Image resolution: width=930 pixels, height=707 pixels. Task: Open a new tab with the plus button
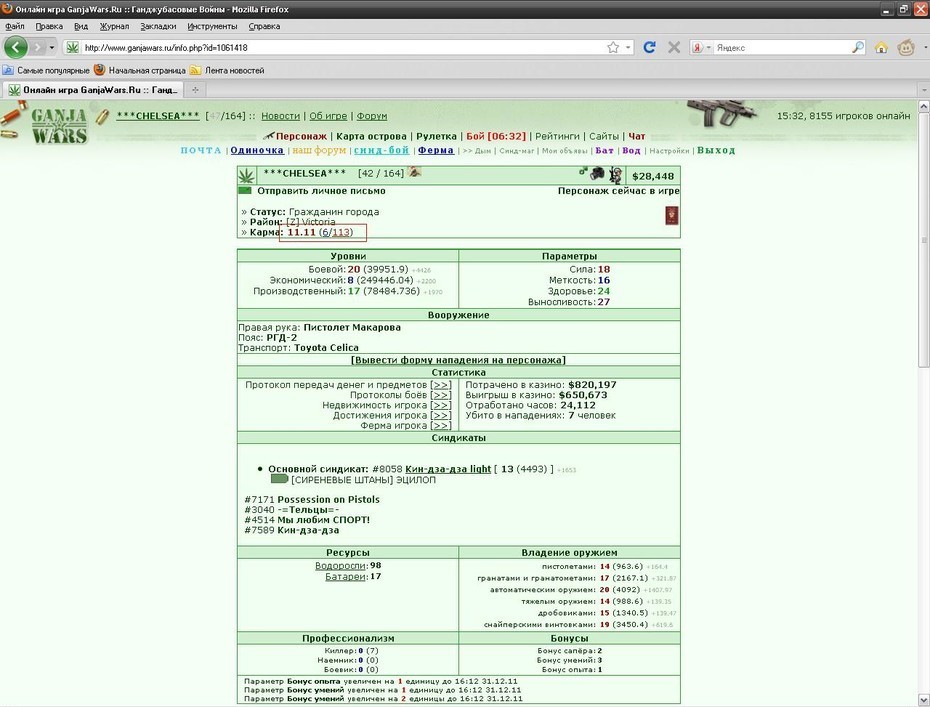195,90
